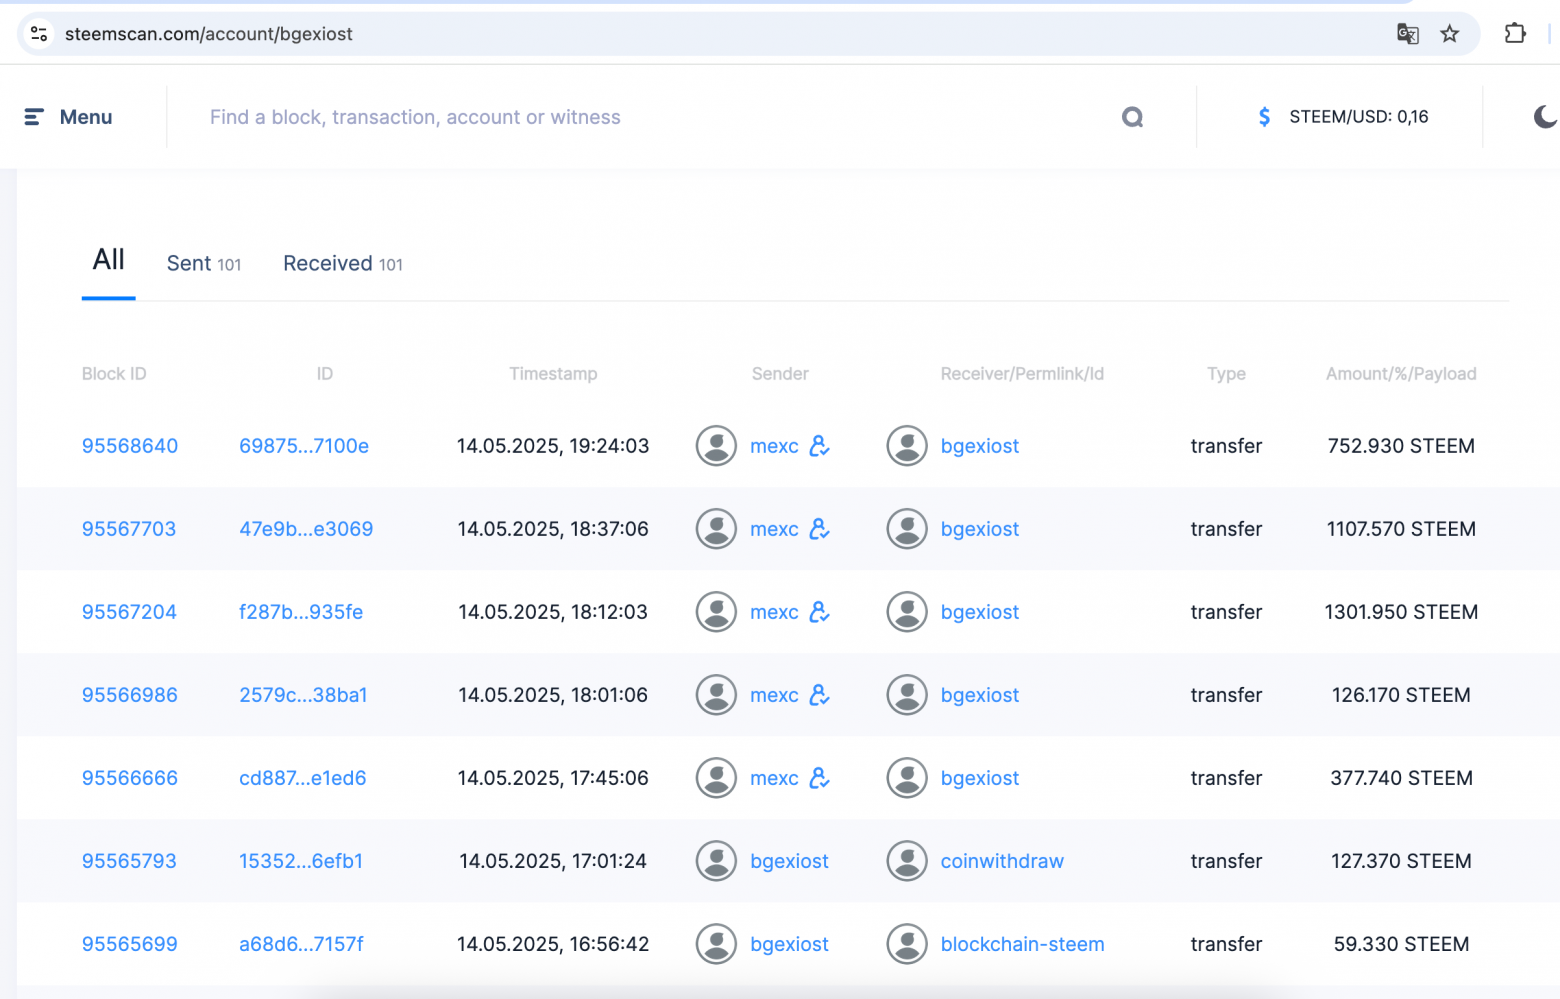The width and height of the screenshot is (1560, 999).
Task: Open block 95565793 link
Action: click(x=129, y=861)
